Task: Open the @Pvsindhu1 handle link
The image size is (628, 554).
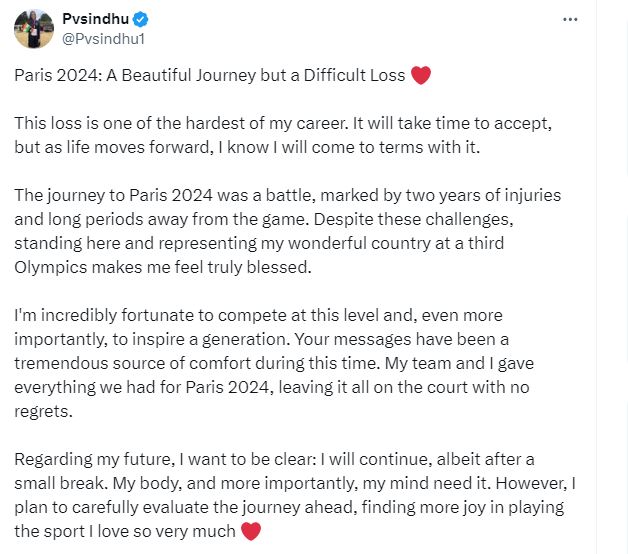Action: [x=106, y=38]
